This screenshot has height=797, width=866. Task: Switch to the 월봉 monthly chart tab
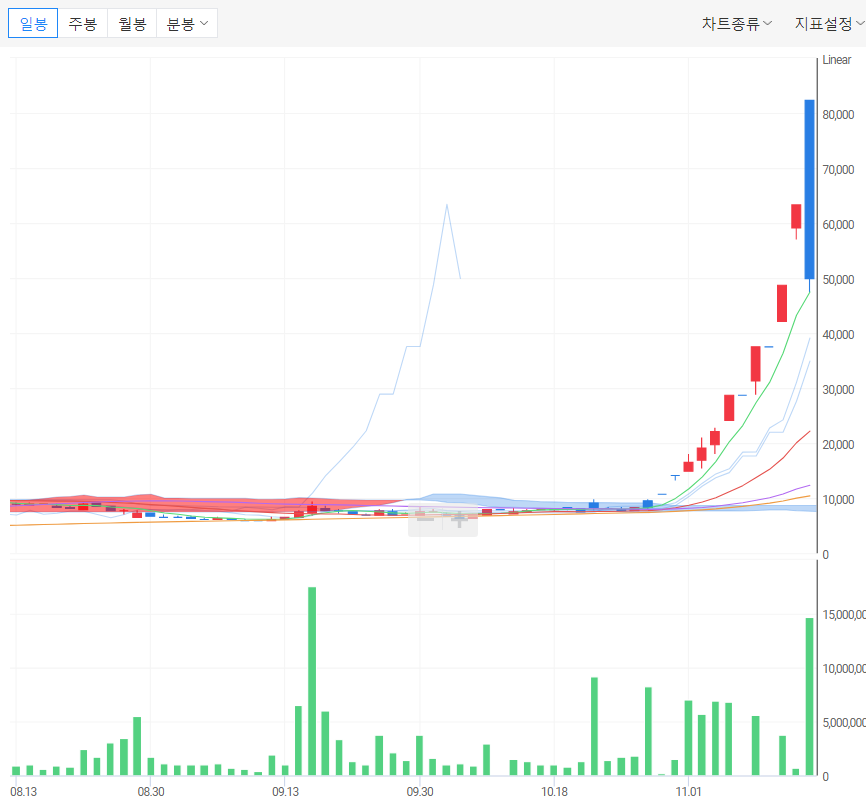coord(132,23)
